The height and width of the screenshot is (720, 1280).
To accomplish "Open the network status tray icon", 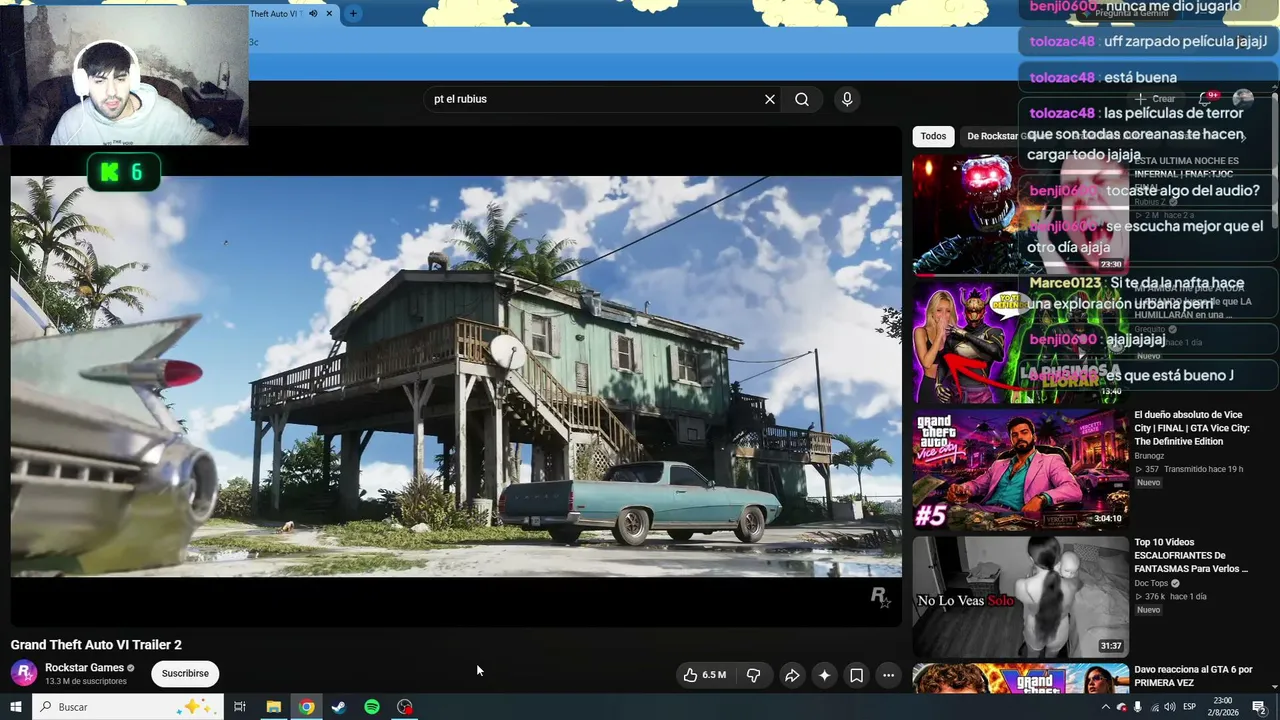I will point(1154,707).
